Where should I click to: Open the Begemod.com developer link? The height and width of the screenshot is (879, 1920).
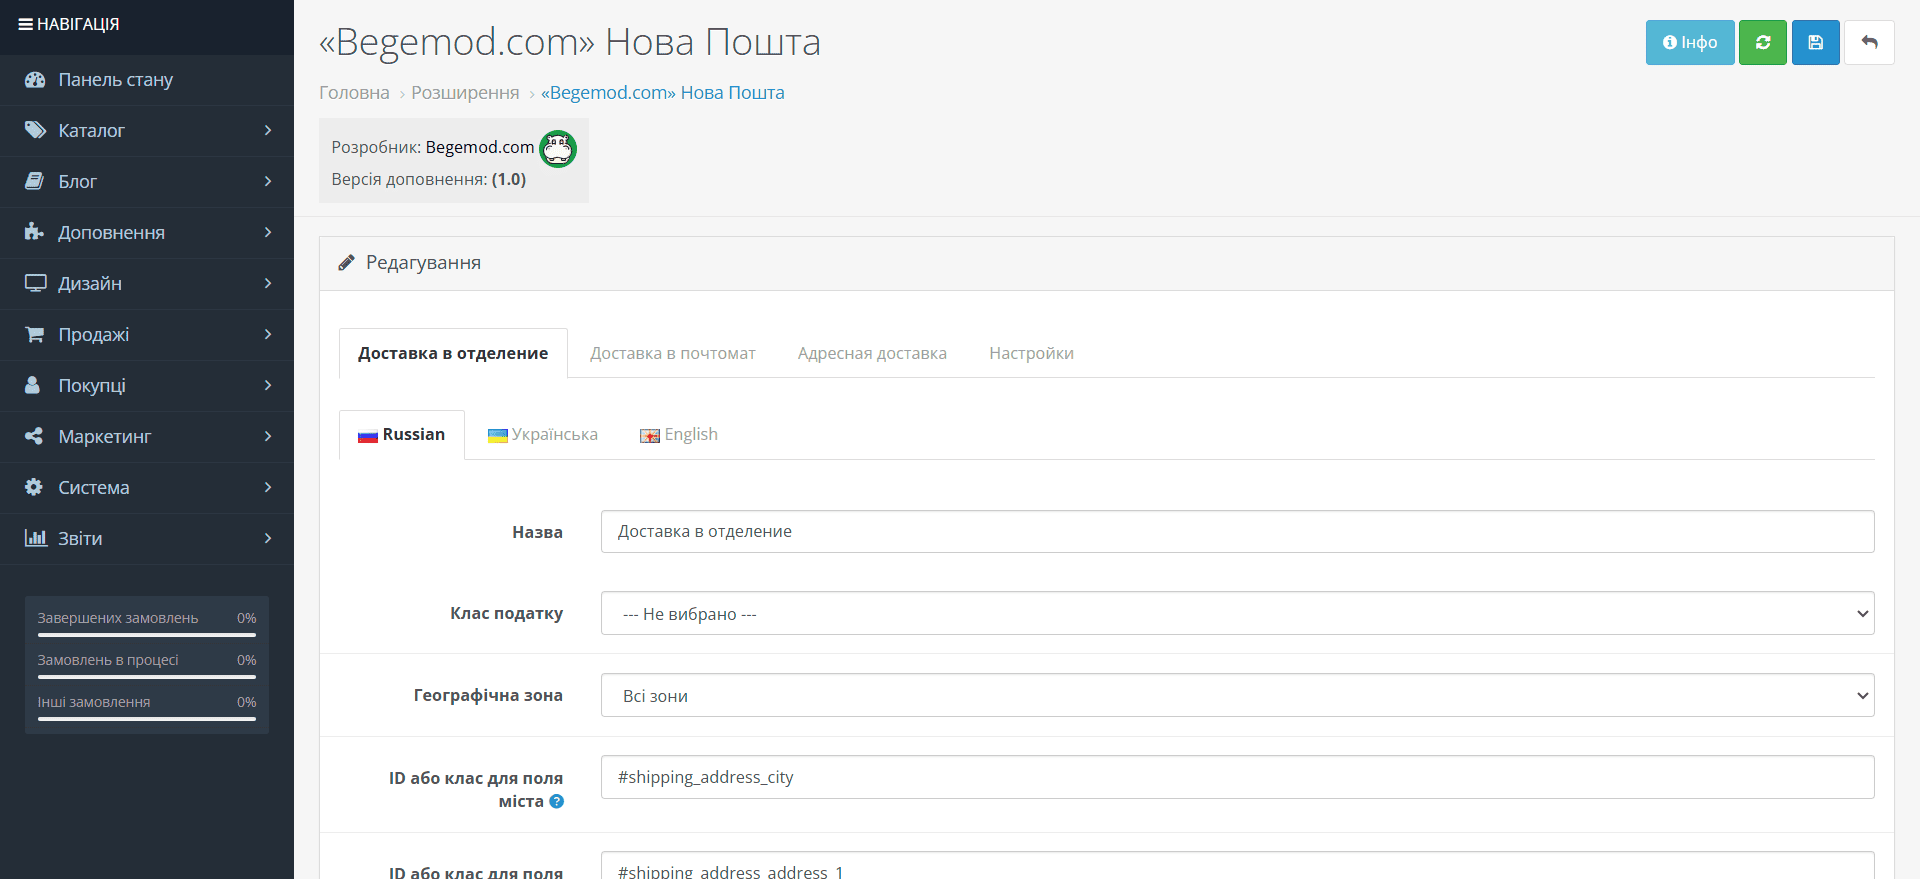pos(480,147)
